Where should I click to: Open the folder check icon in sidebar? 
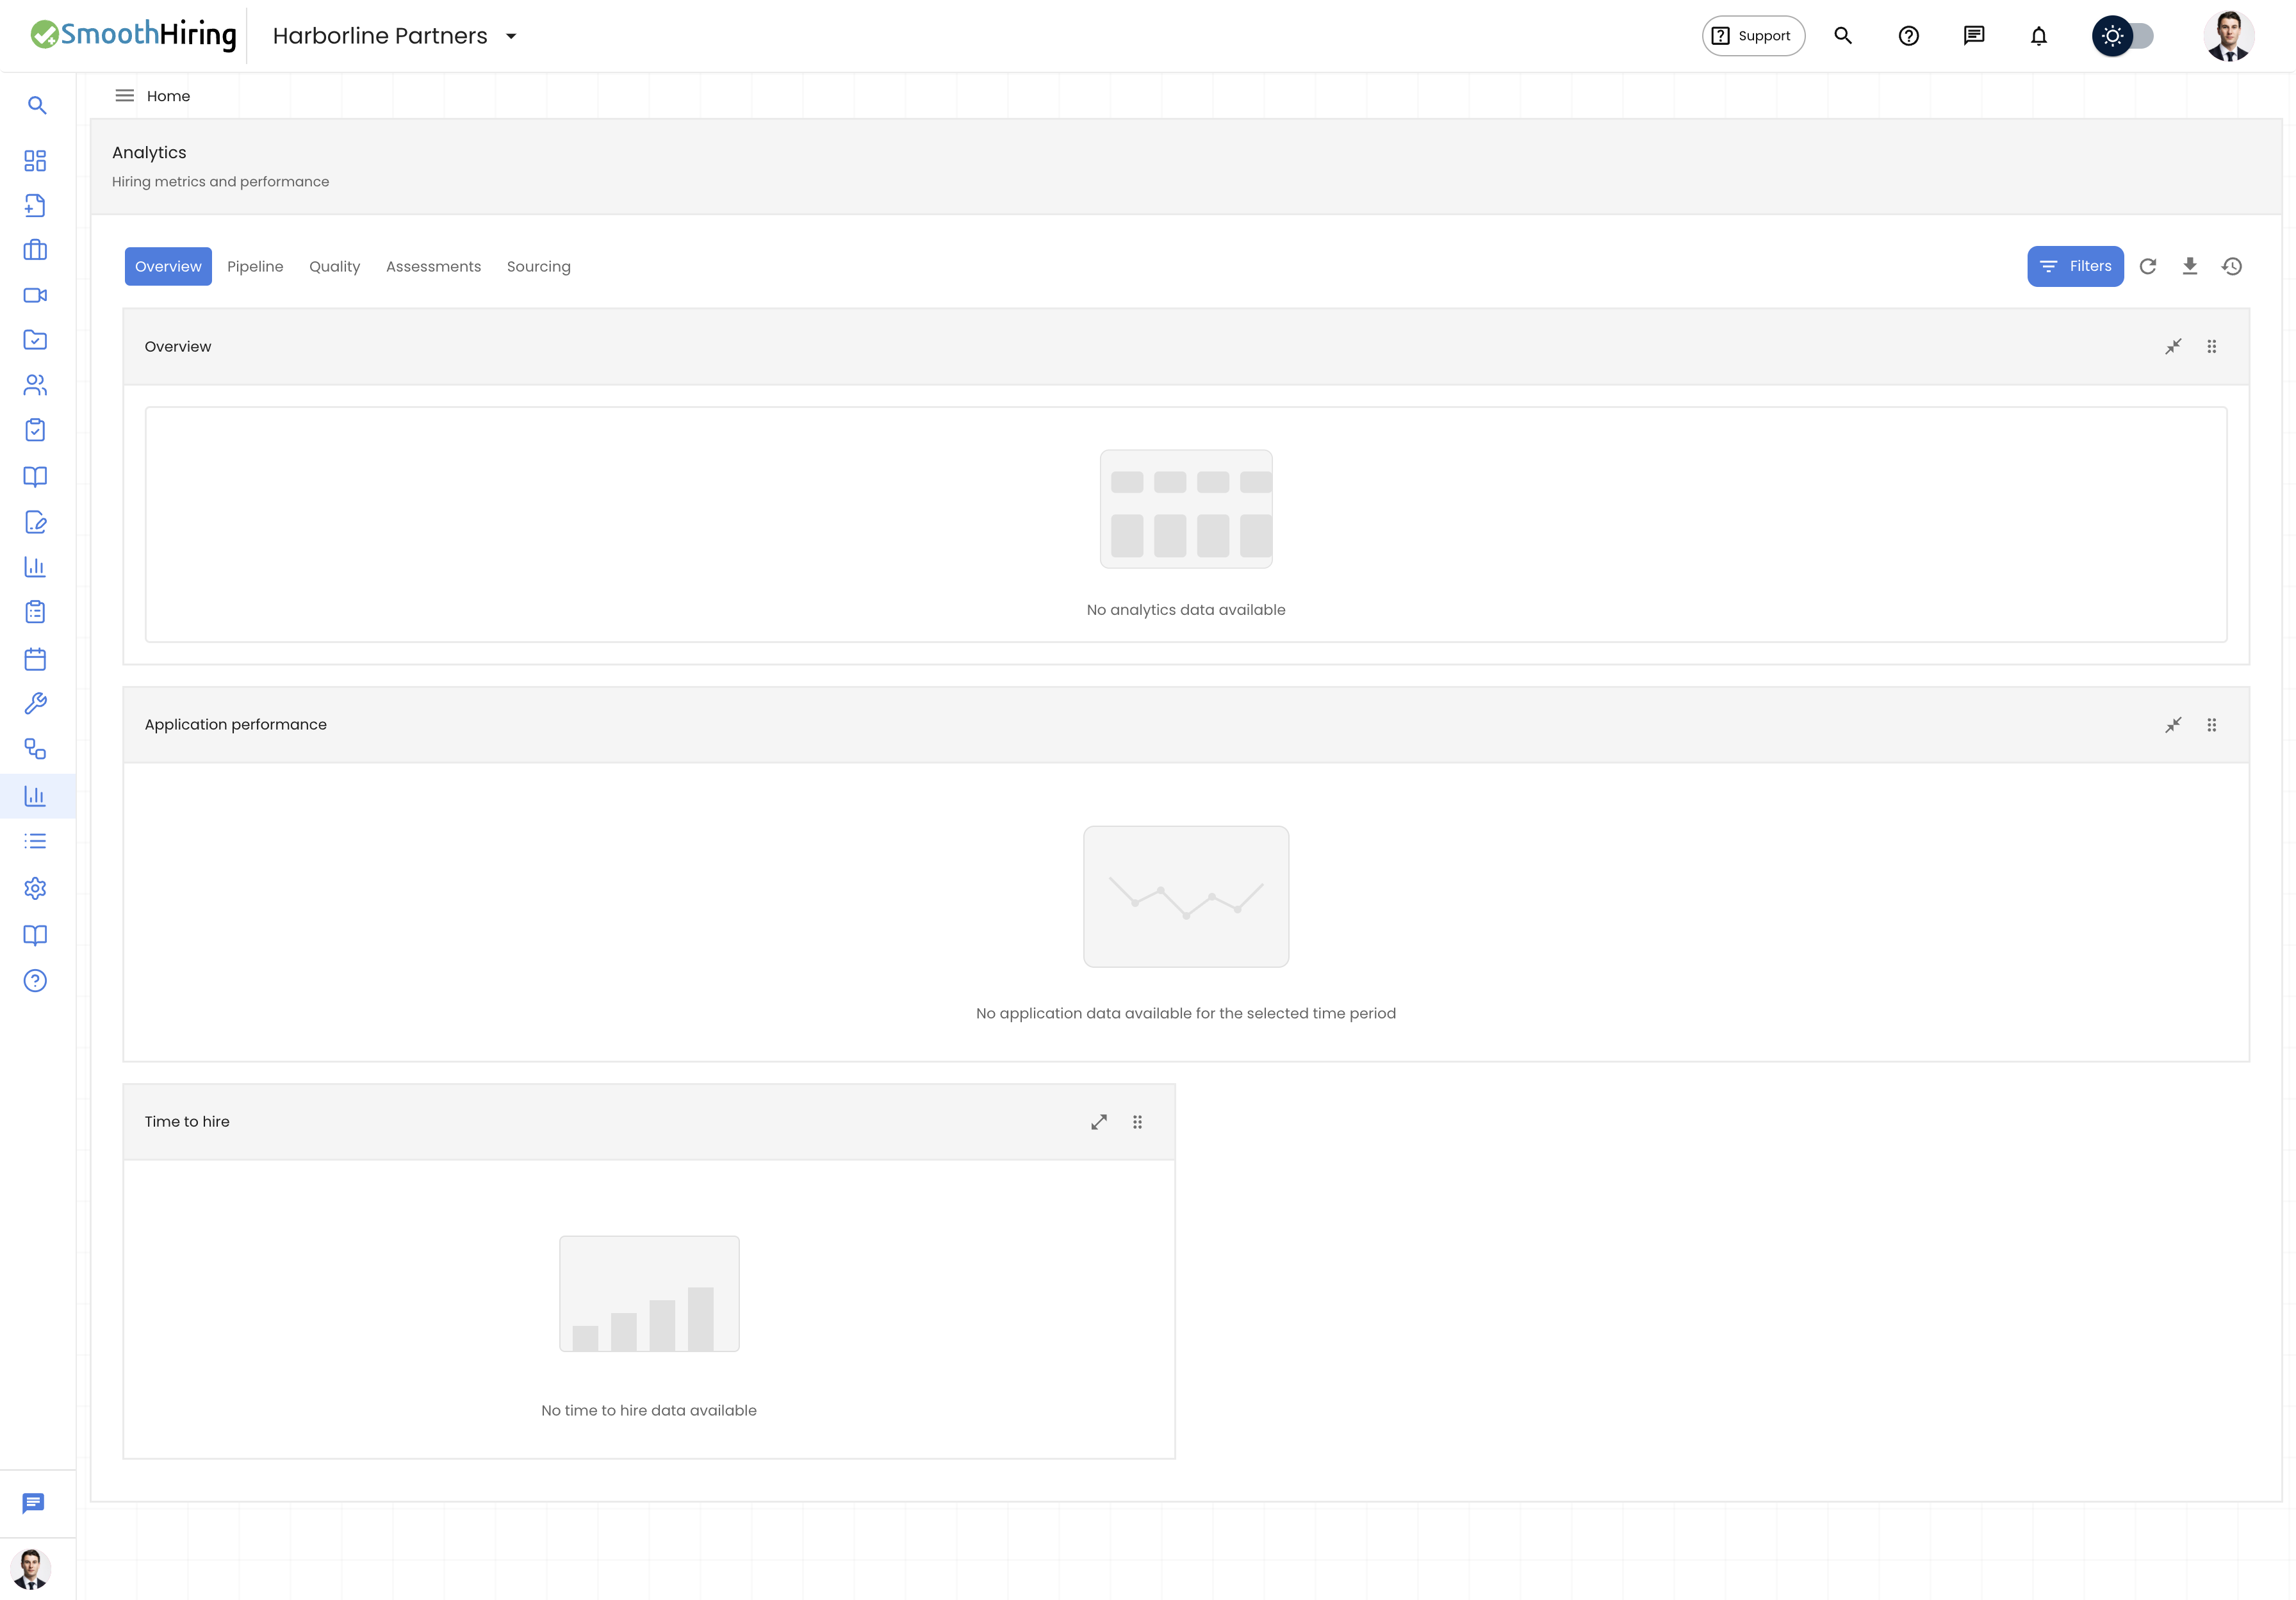click(35, 340)
